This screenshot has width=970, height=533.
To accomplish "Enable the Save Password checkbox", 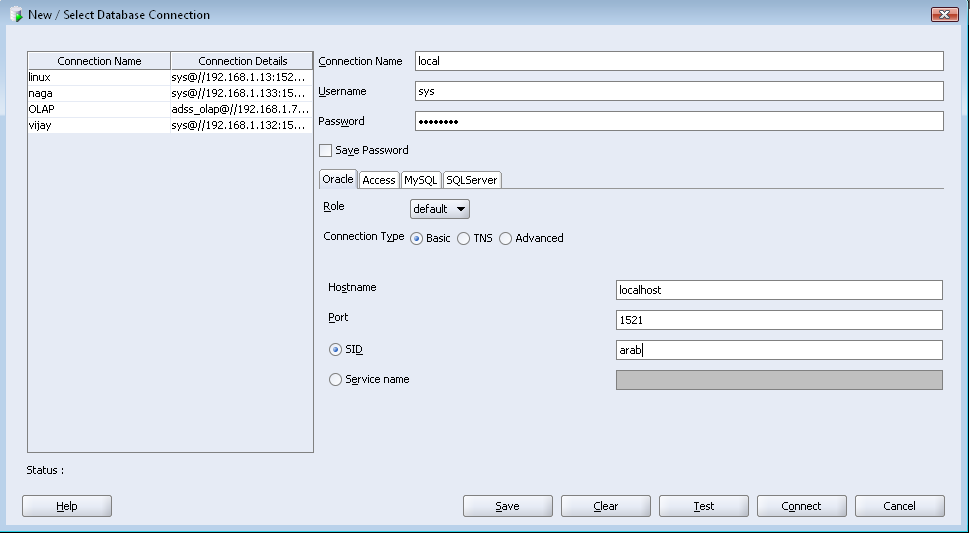I will pos(325,150).
